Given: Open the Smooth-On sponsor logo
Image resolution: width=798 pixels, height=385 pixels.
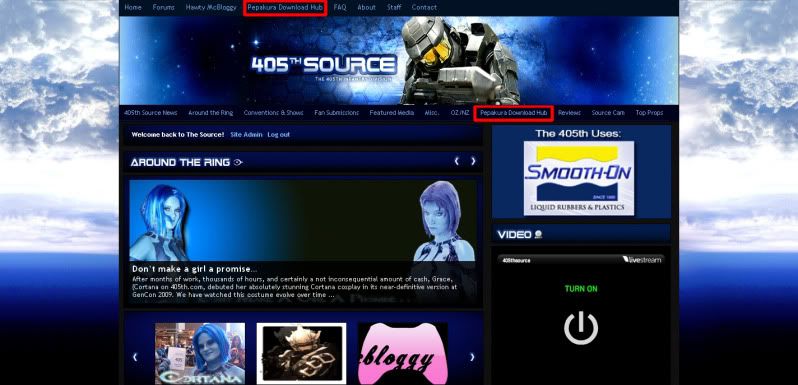Looking at the screenshot, I should click(579, 178).
